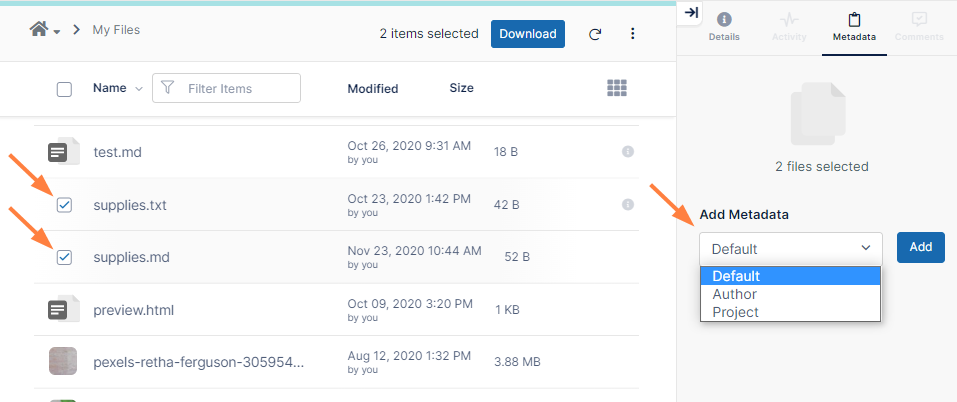957x402 pixels.
Task: Click the Download button
Action: (527, 34)
